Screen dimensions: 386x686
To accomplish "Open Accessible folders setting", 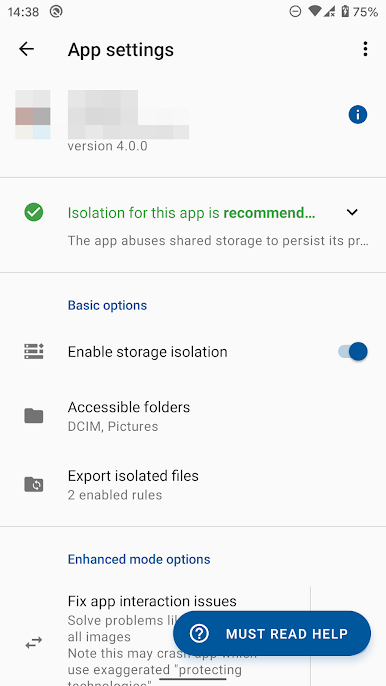I will tap(193, 416).
